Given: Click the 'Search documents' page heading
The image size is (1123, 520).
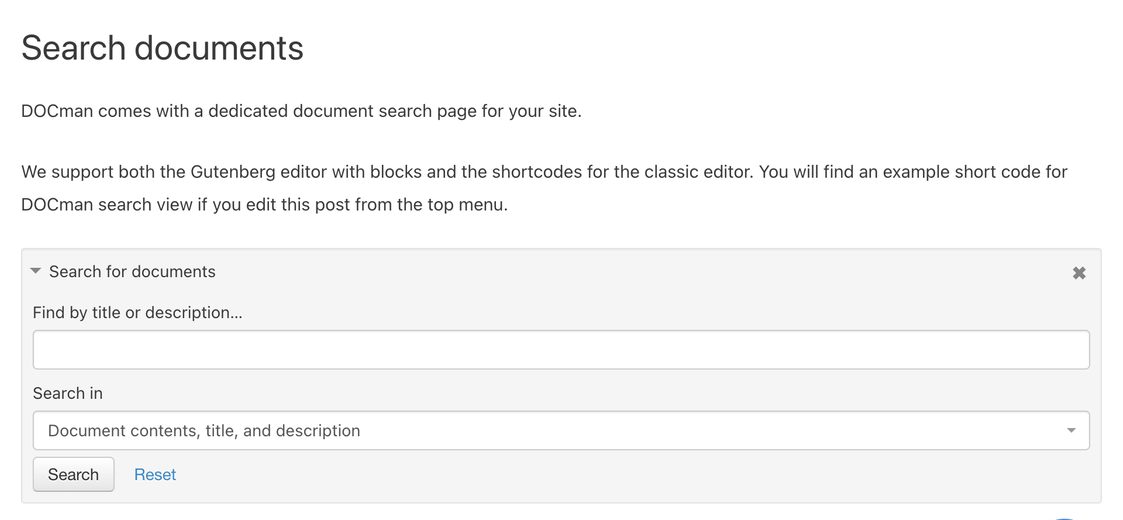Looking at the screenshot, I should pos(163,48).
